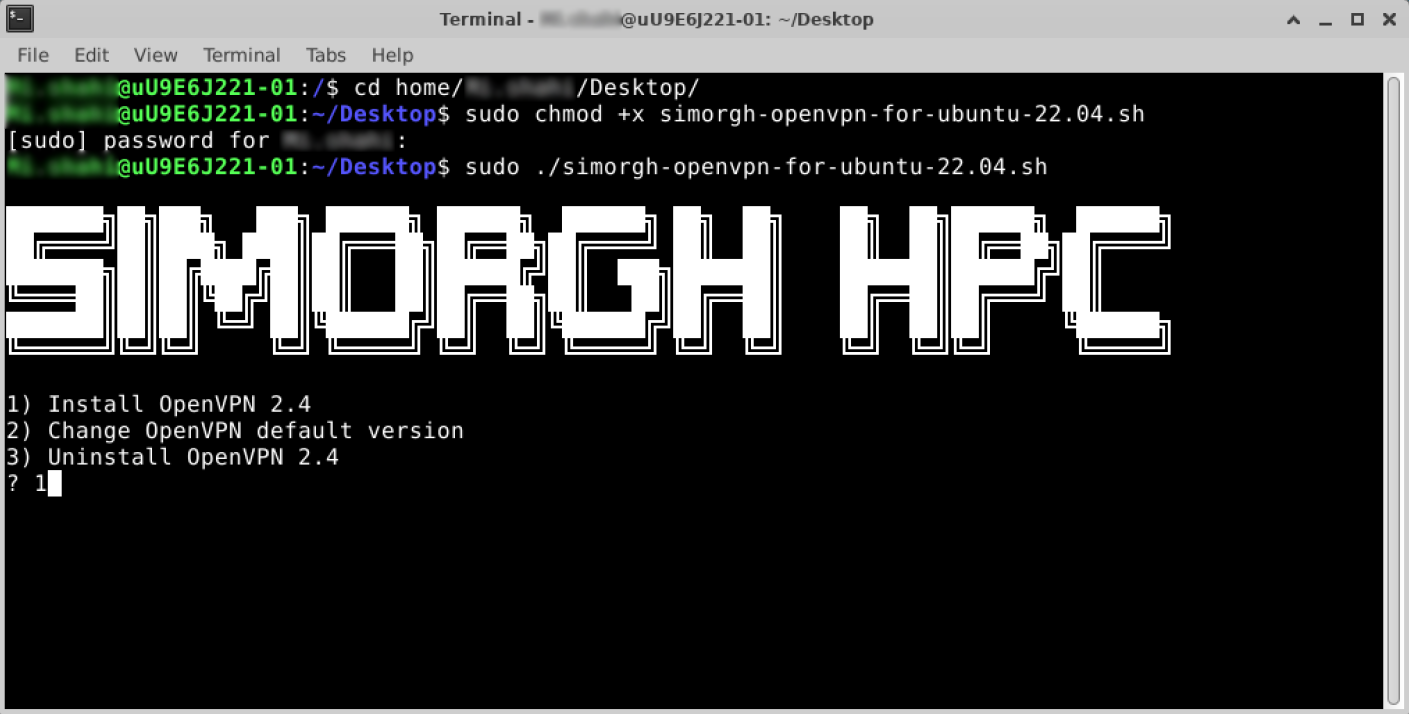Click the window title ending in '~/Desktop'
Image resolution: width=1409 pixels, height=714 pixels.
[x=656, y=19]
